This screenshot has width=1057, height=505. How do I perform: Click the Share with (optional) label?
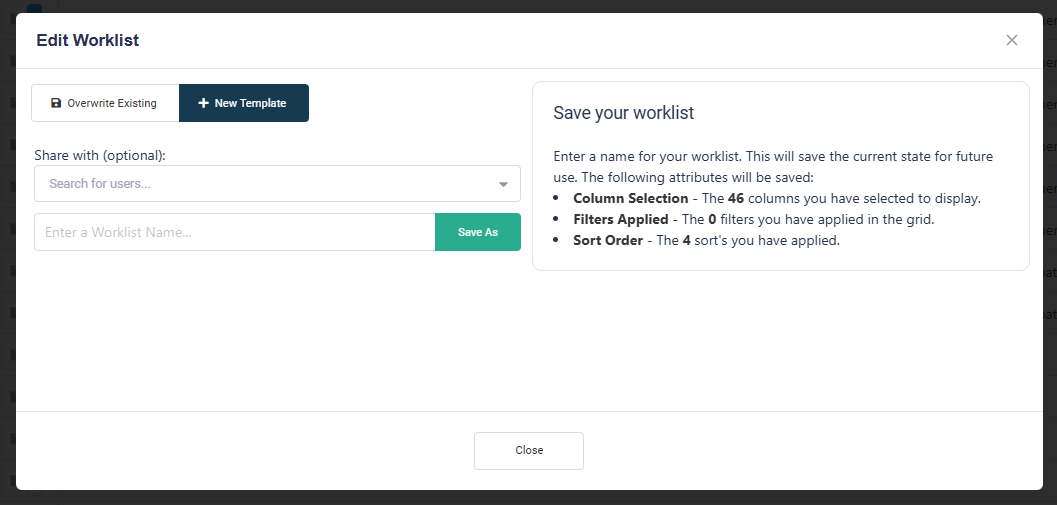point(100,155)
